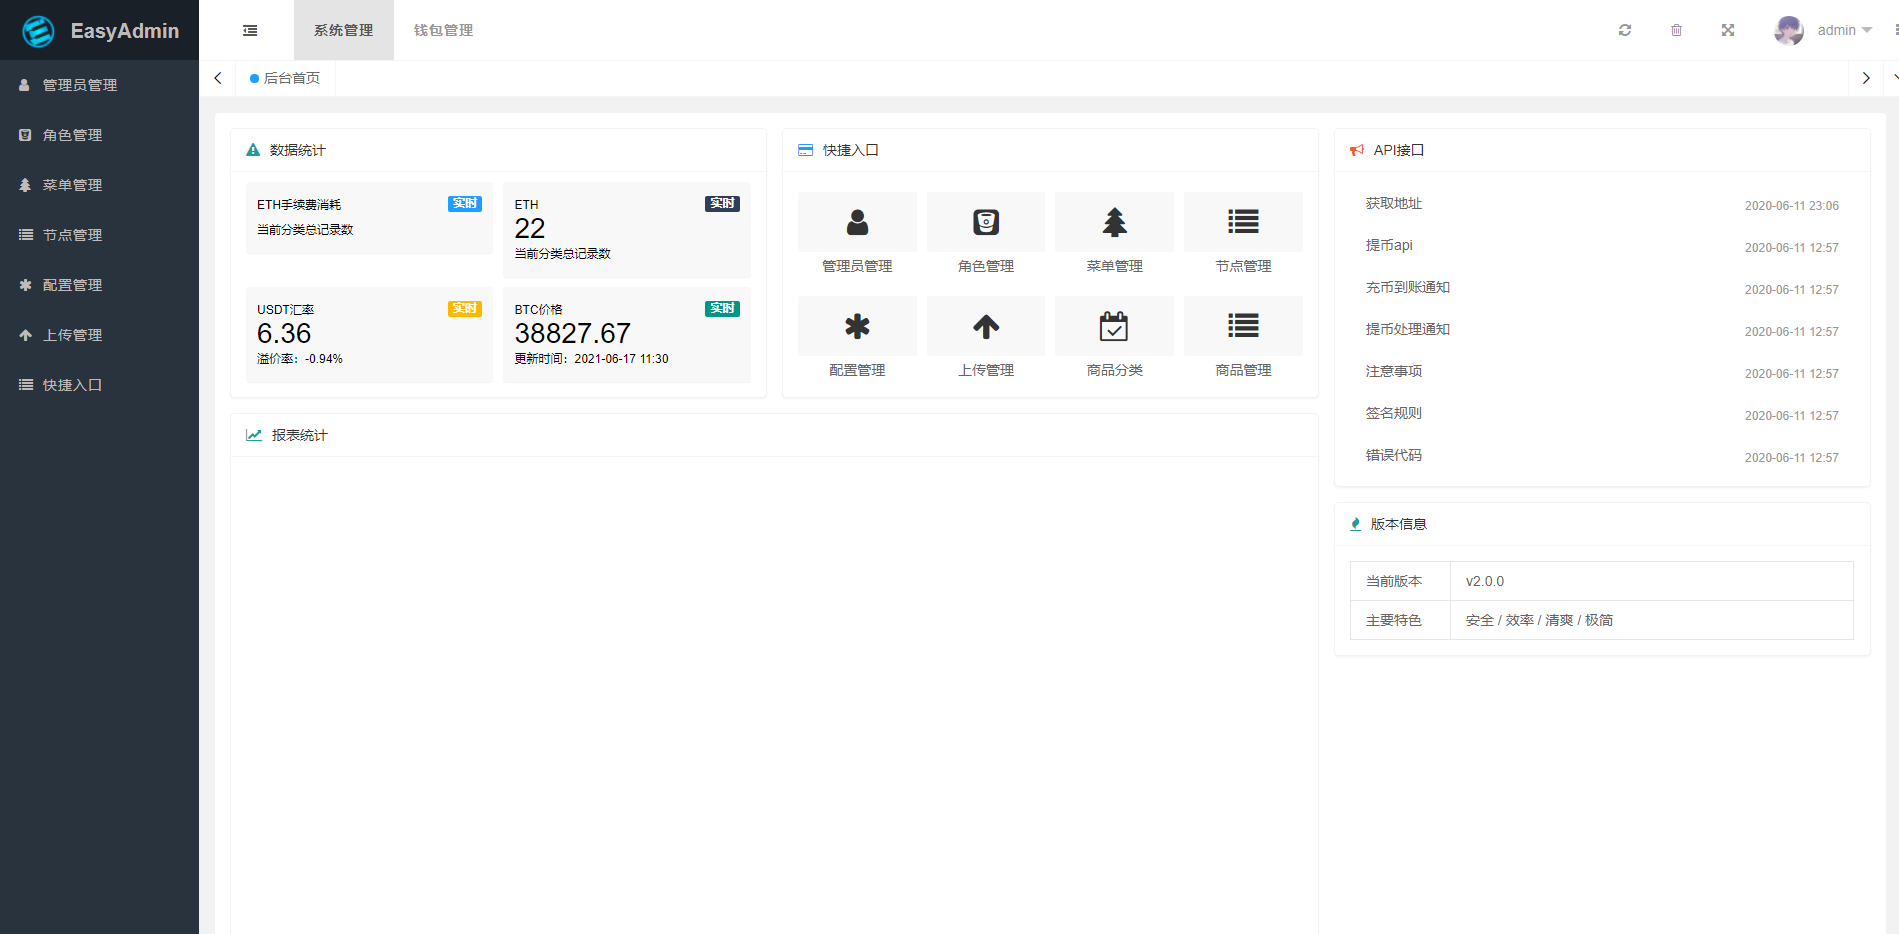Click the EasyAdmin logo
The width and height of the screenshot is (1899, 934).
100,31
